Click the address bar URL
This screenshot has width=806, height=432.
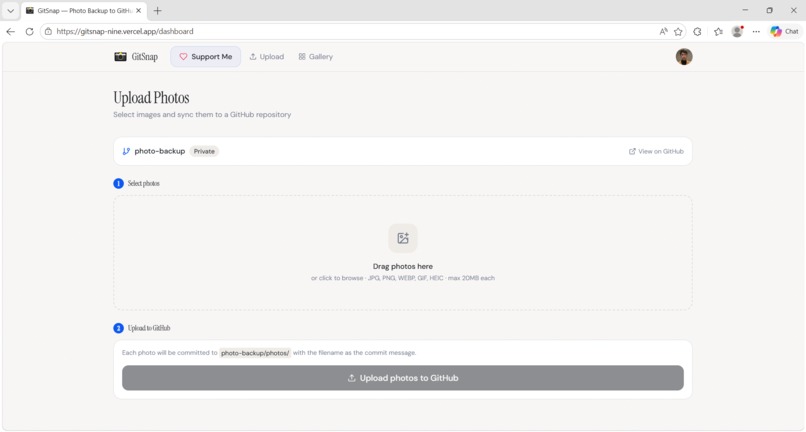[x=125, y=31]
